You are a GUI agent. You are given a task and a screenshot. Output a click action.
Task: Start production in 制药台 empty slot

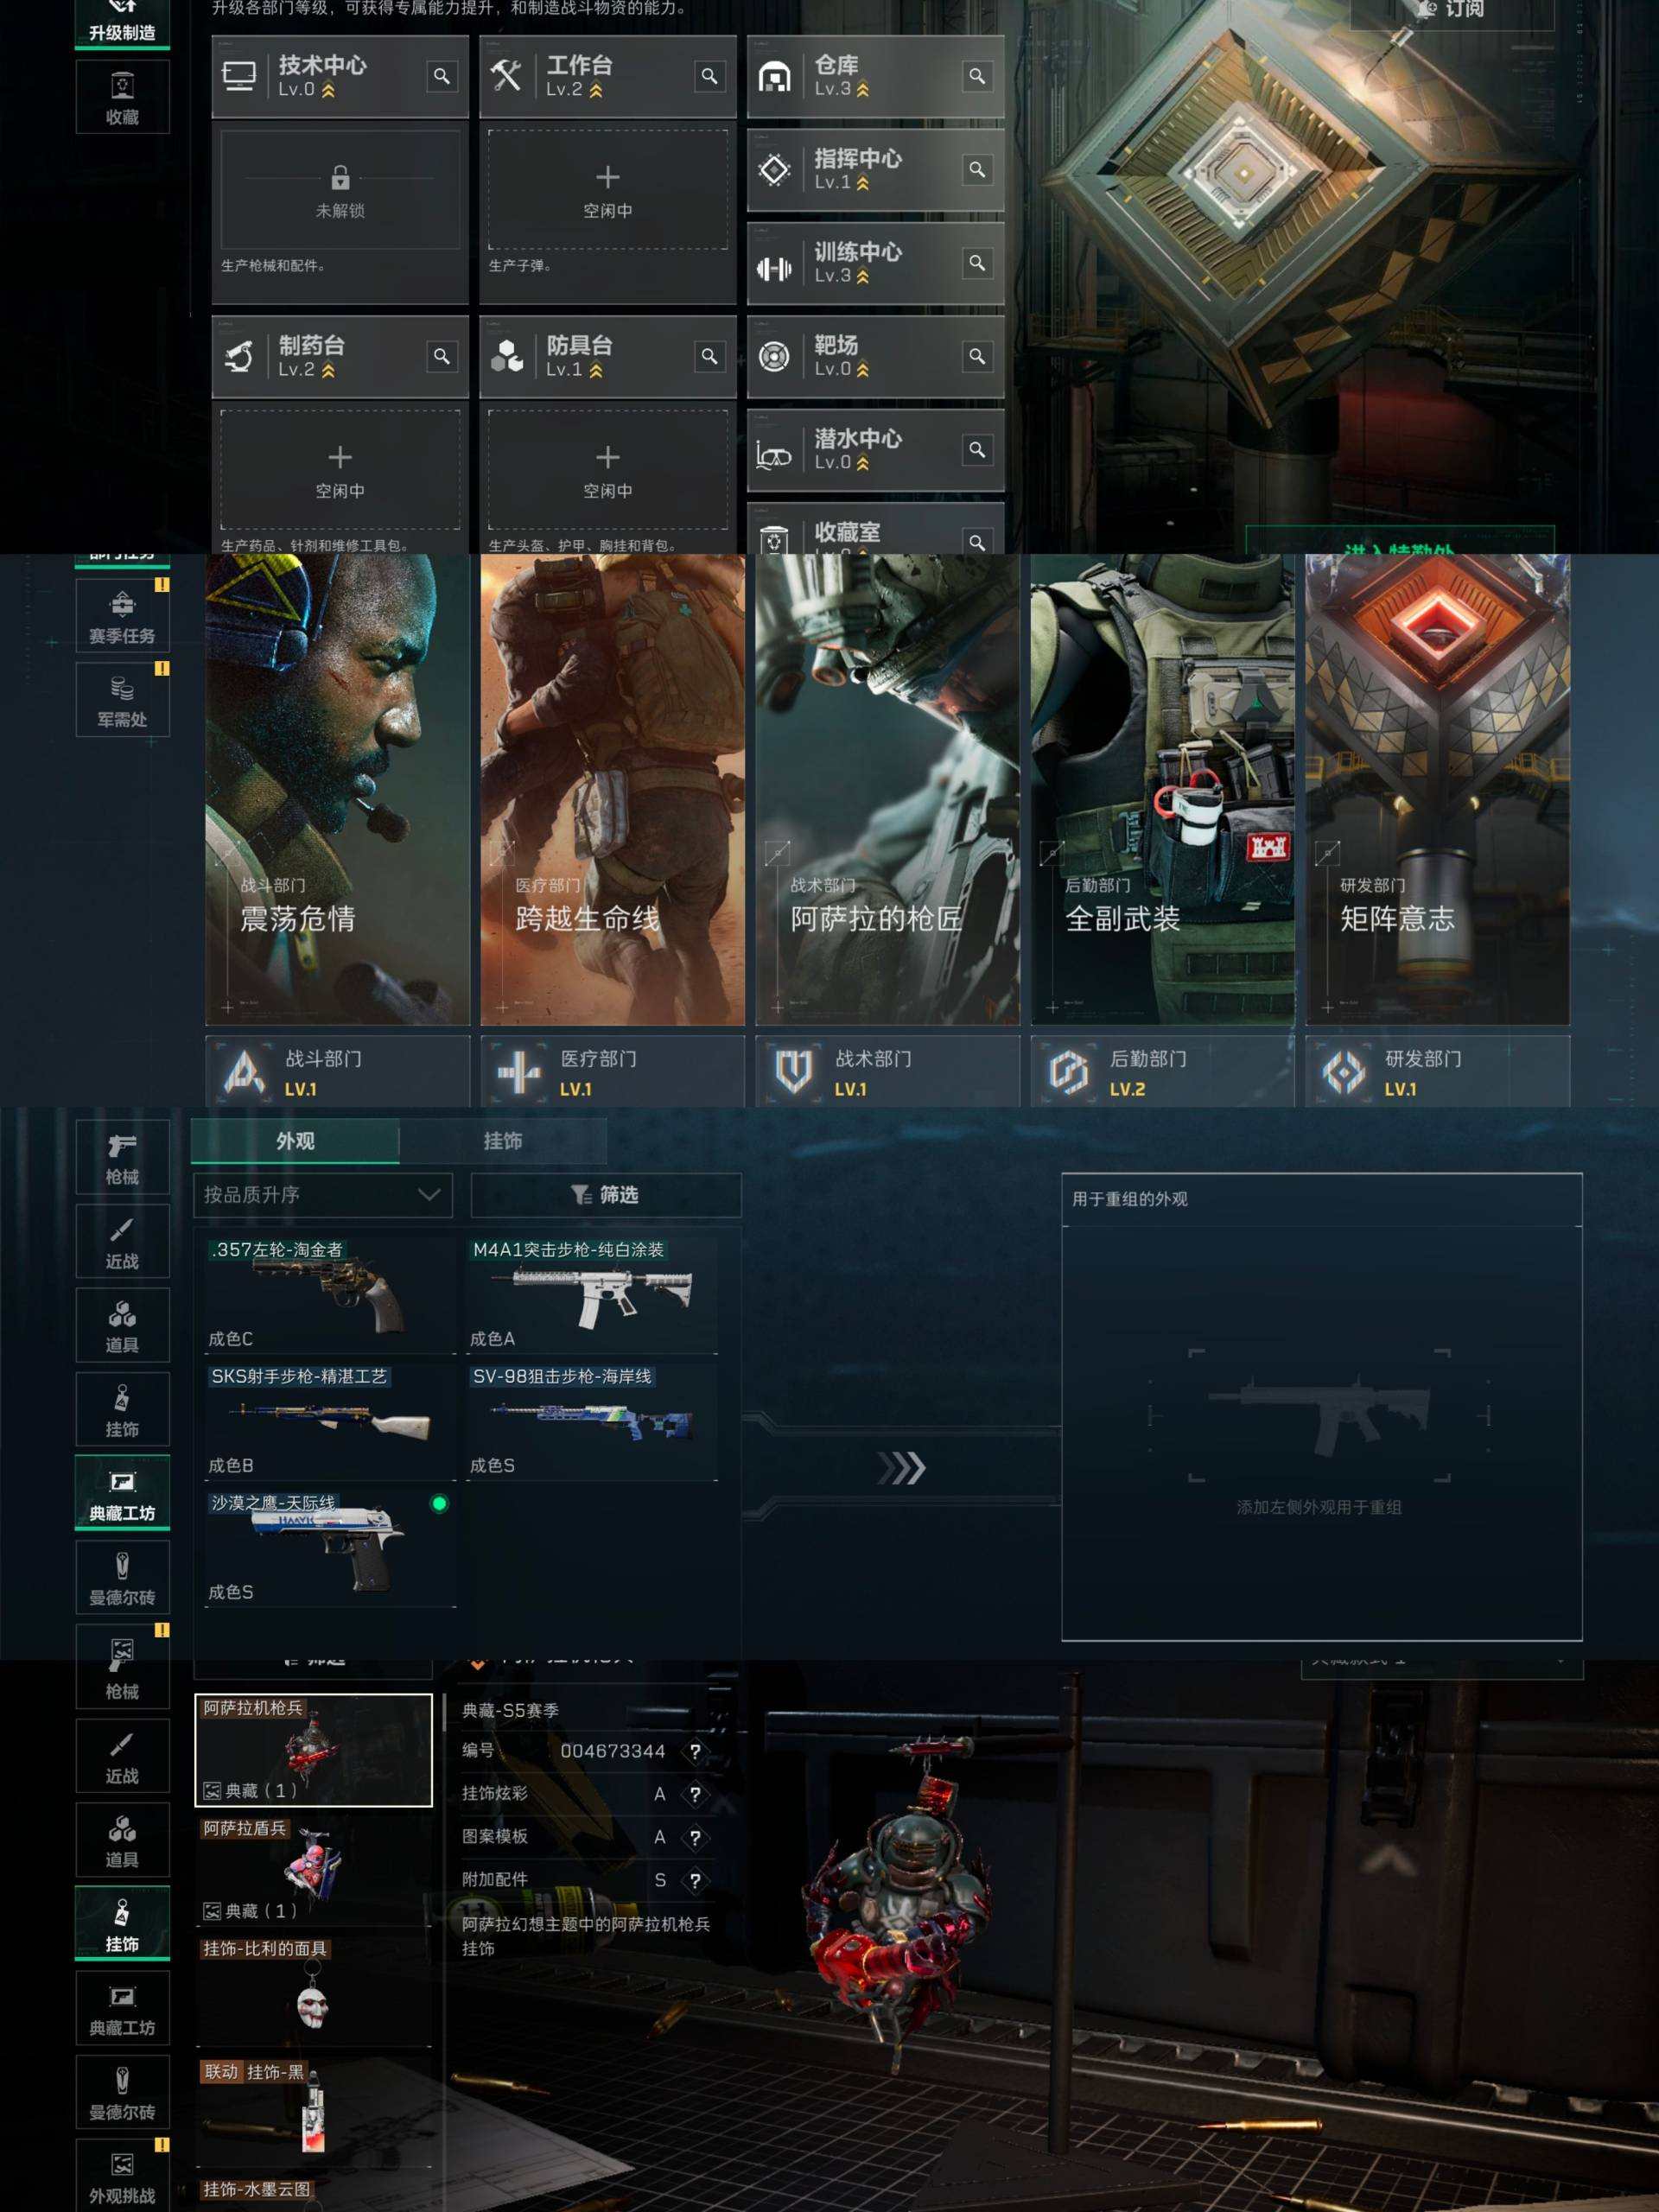point(340,470)
